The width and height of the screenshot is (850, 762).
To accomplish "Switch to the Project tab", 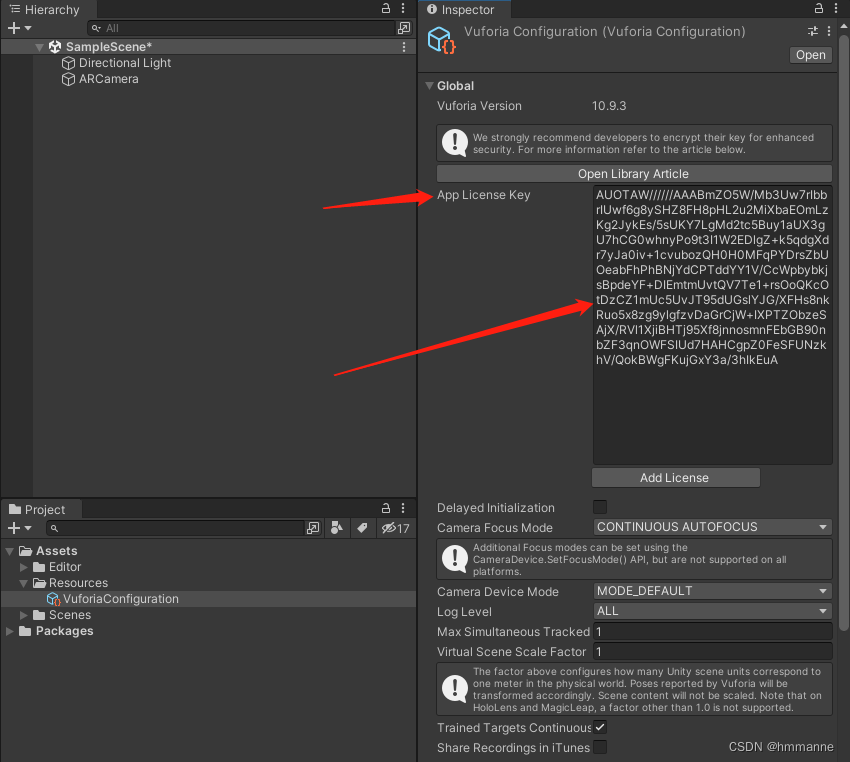I will click(40, 509).
